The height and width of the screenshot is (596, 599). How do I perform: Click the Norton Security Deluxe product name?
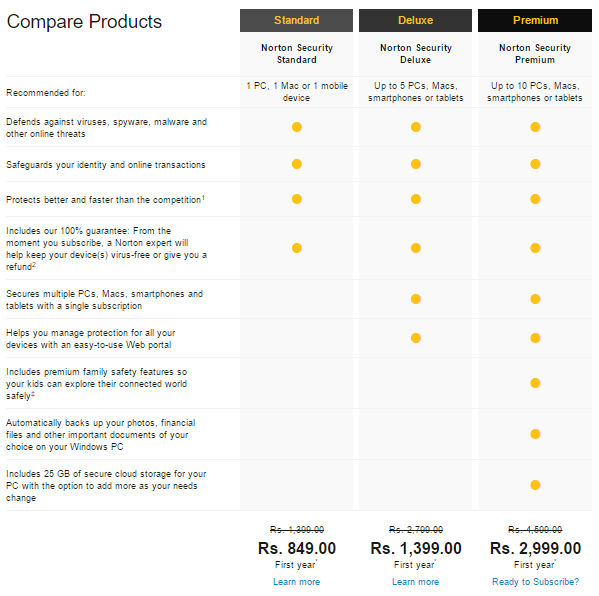tap(416, 53)
